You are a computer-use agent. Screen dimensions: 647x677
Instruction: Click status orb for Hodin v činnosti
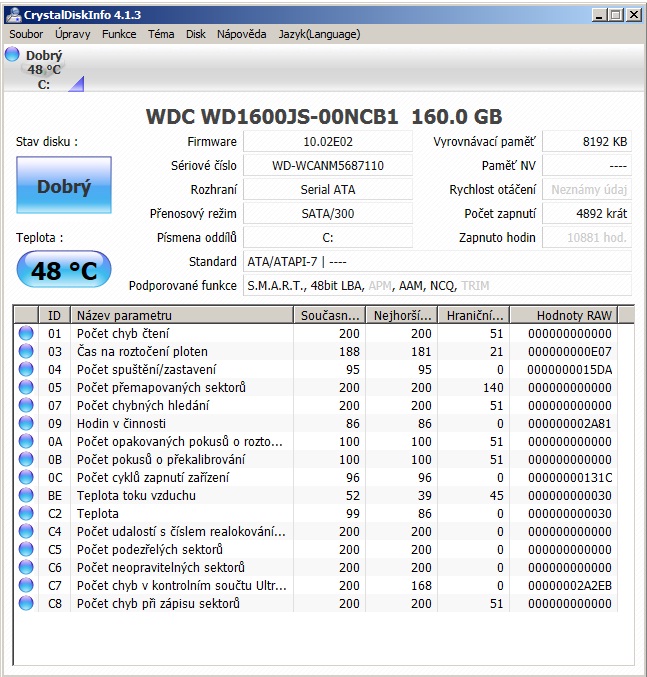click(x=26, y=423)
